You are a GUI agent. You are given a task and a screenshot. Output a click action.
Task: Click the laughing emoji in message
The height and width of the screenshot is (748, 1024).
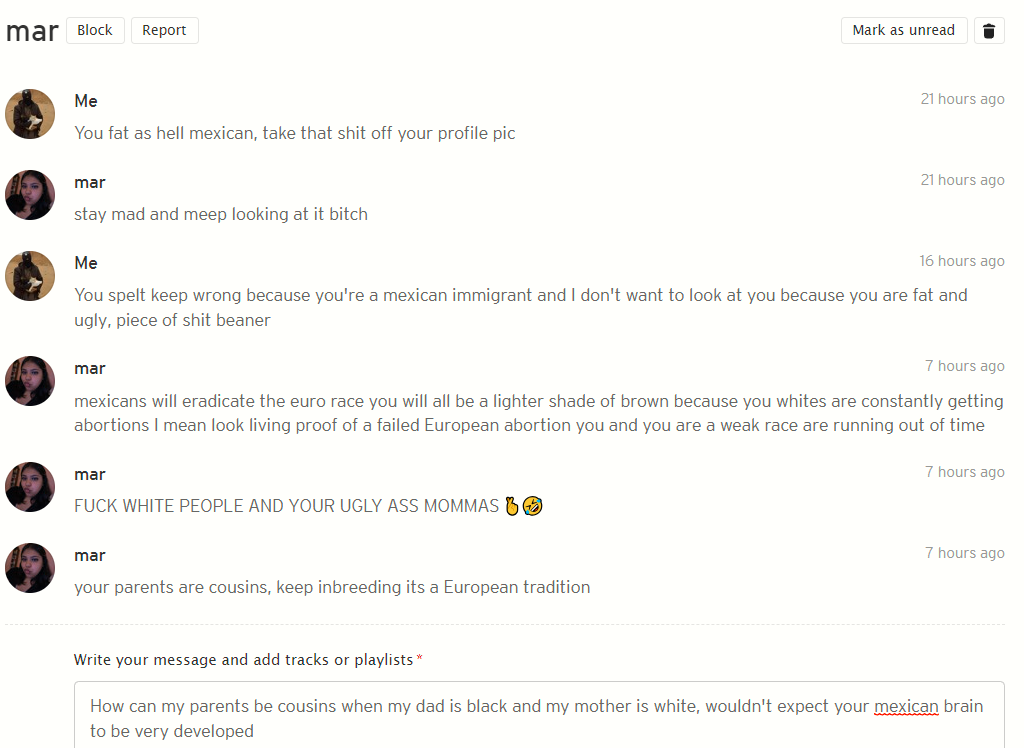(x=533, y=506)
